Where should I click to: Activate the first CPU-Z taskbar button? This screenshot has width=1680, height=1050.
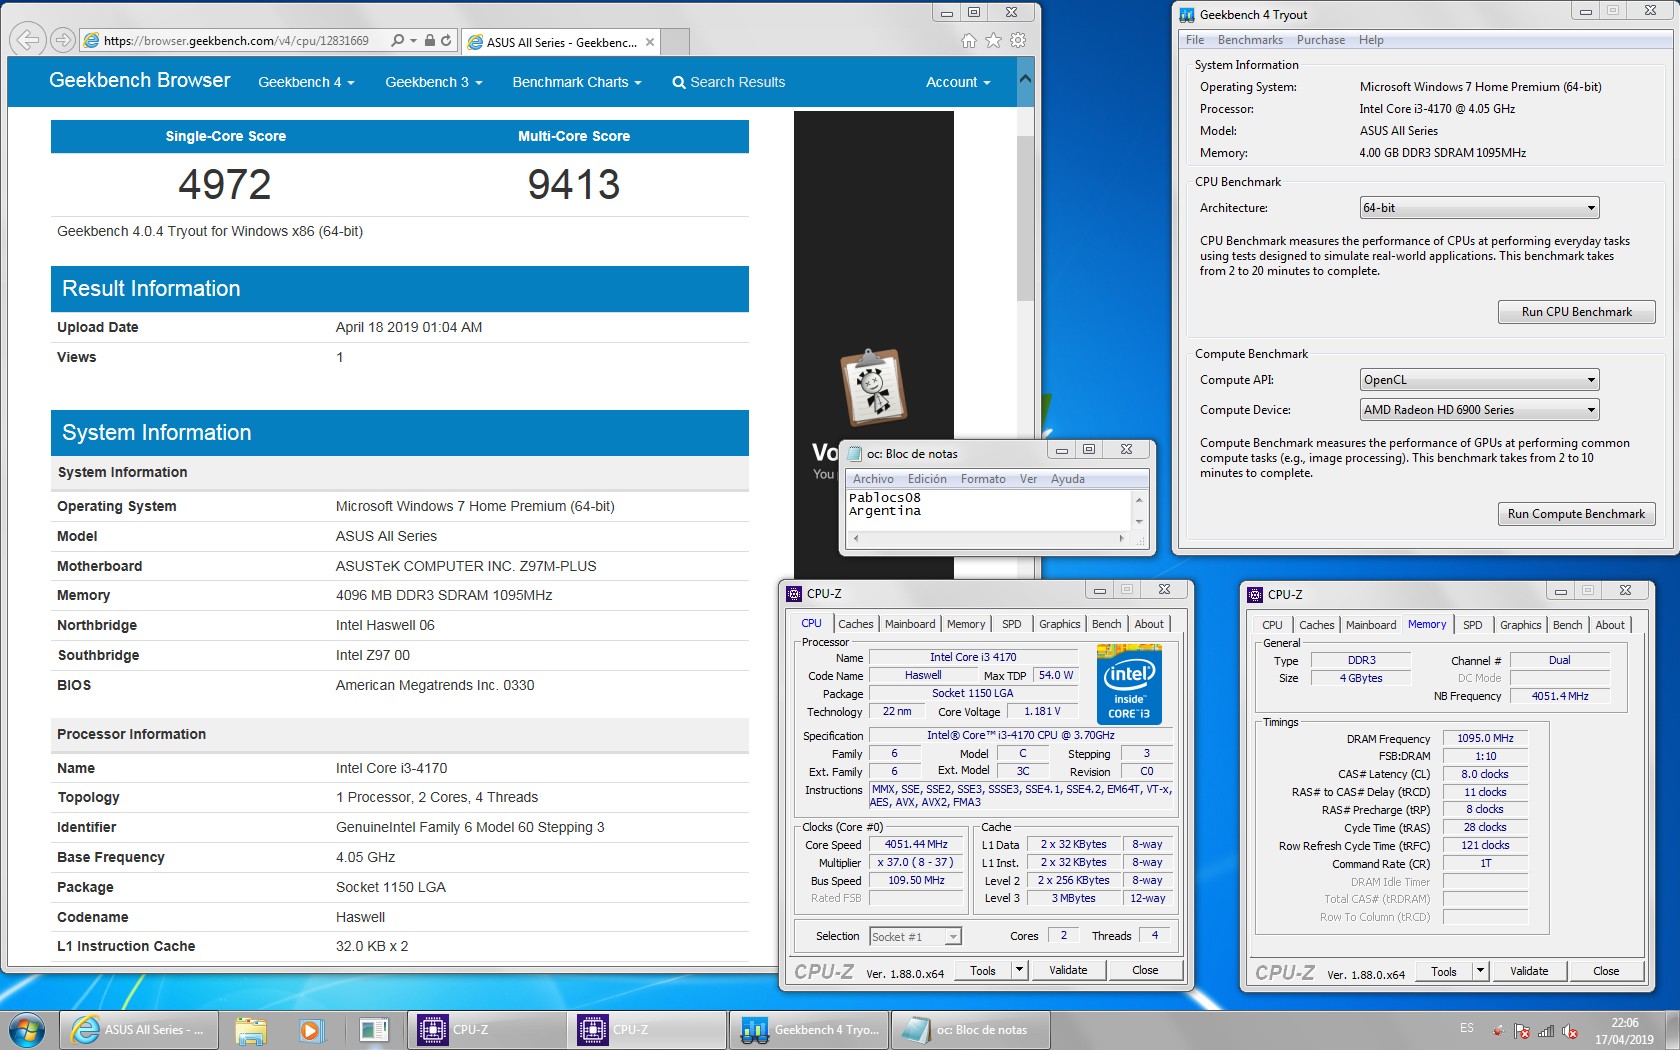486,1030
